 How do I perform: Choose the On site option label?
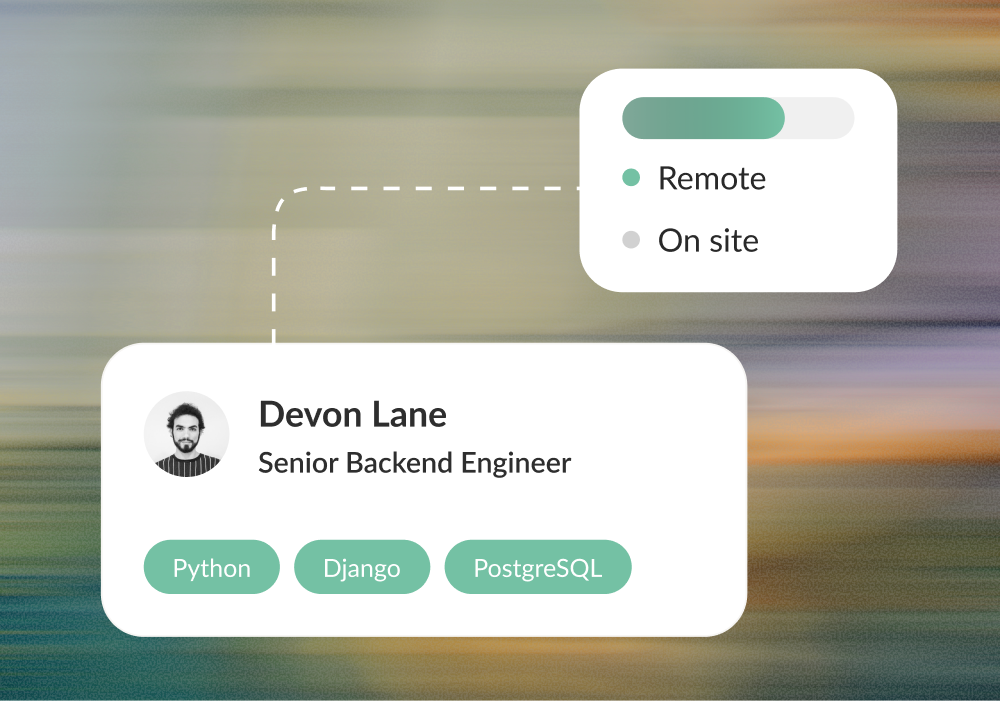pyautogui.click(x=708, y=240)
